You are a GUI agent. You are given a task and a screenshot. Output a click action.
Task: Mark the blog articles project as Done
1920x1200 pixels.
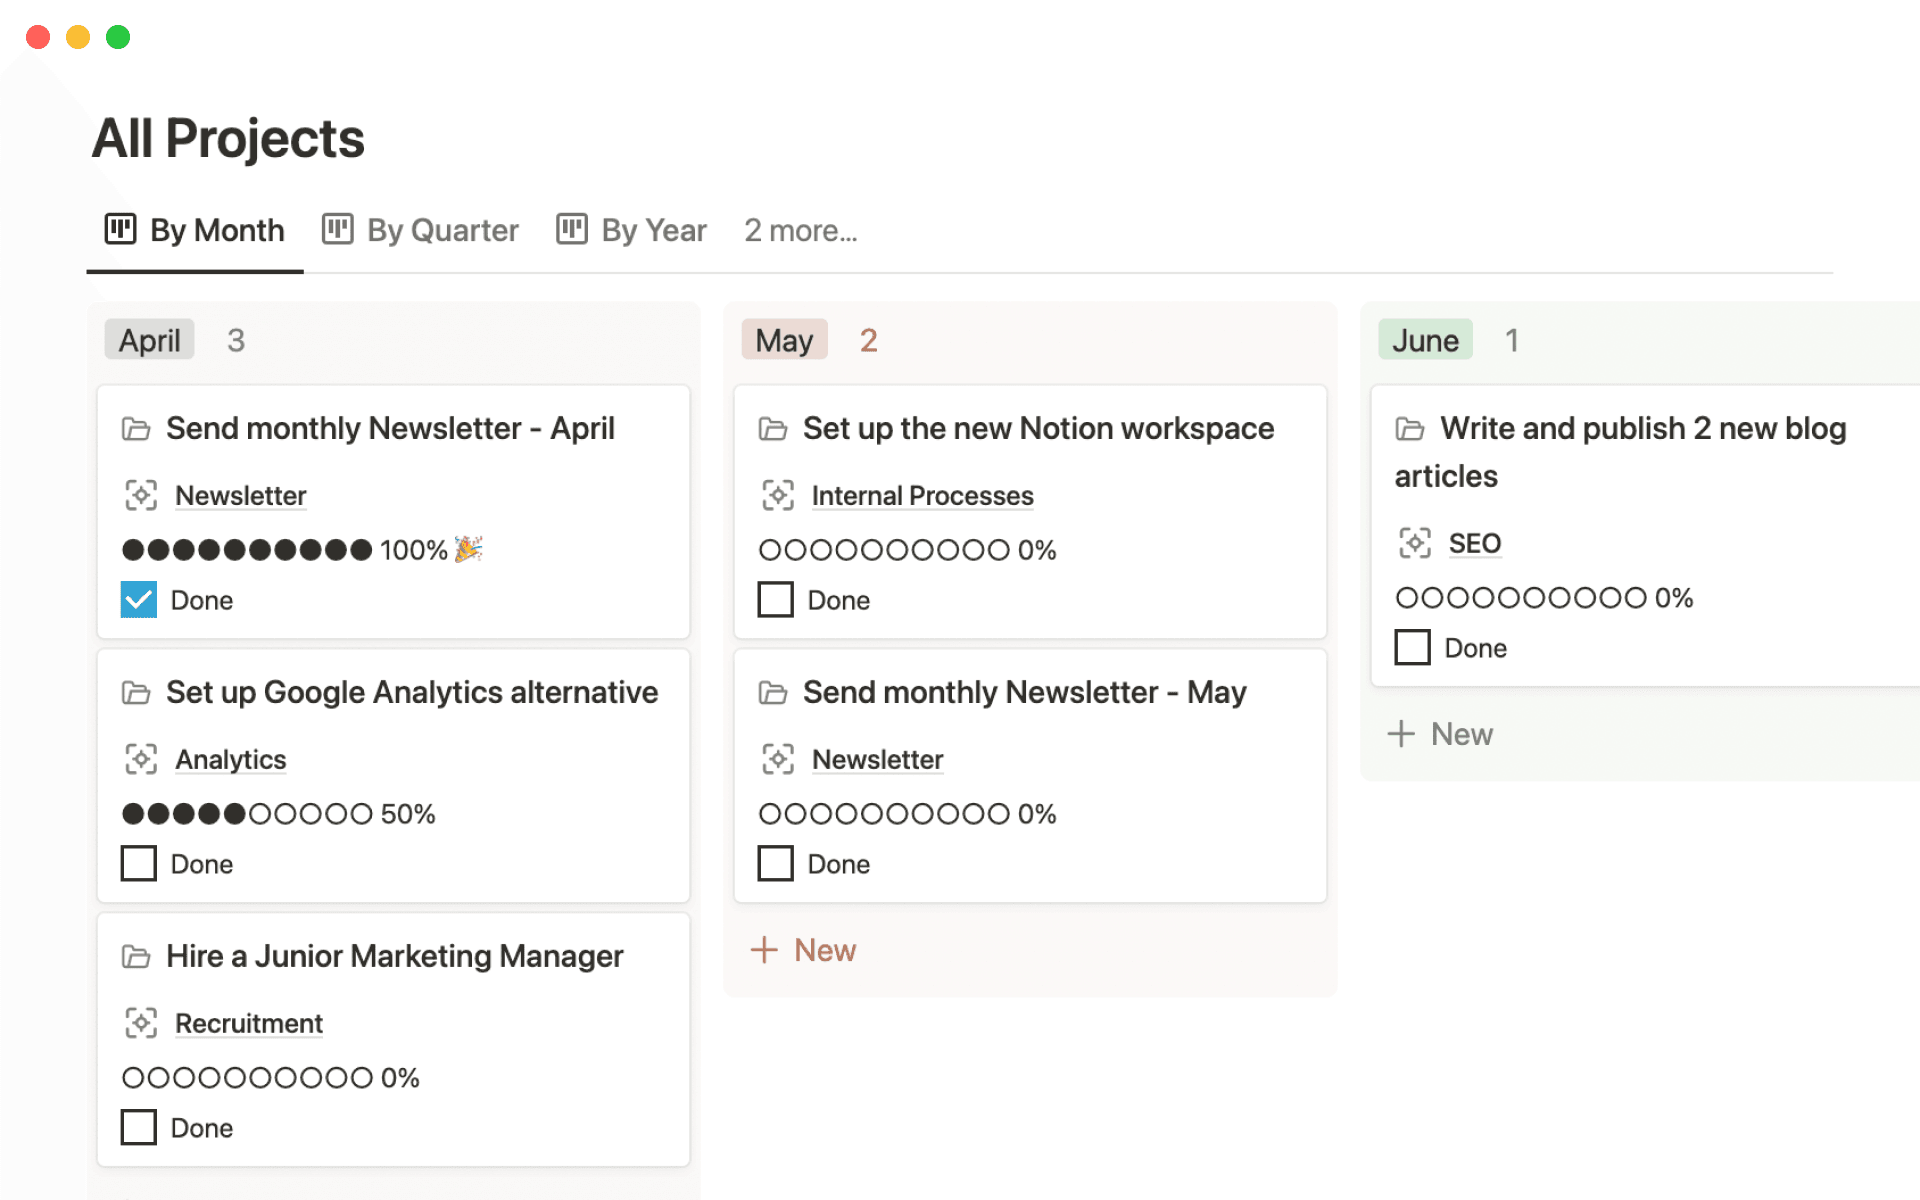point(1412,648)
